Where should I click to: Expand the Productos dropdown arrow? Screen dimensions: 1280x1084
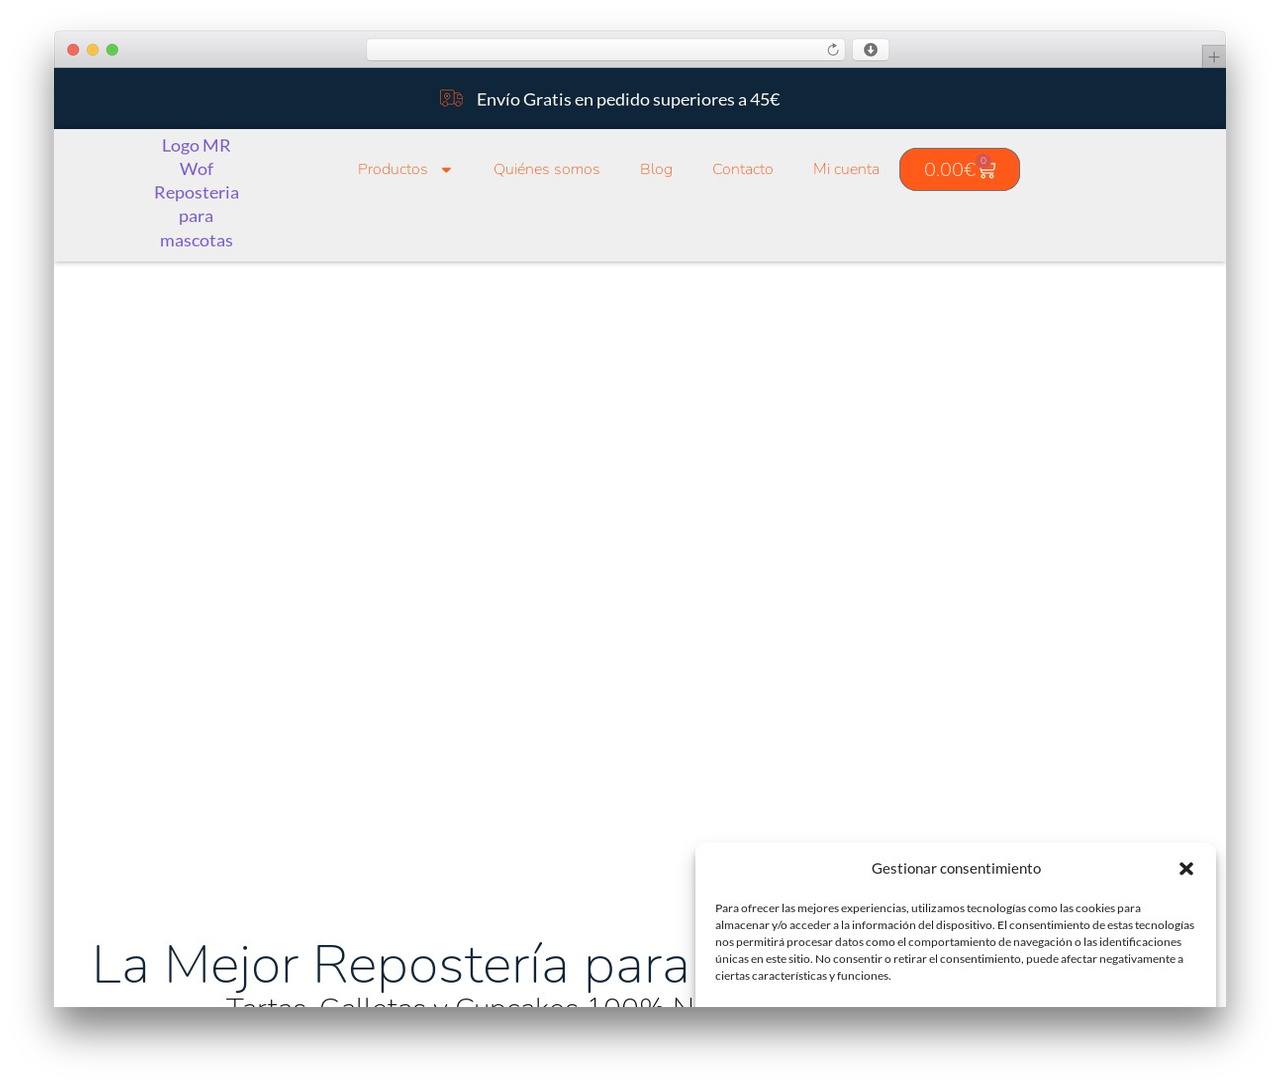click(x=446, y=170)
